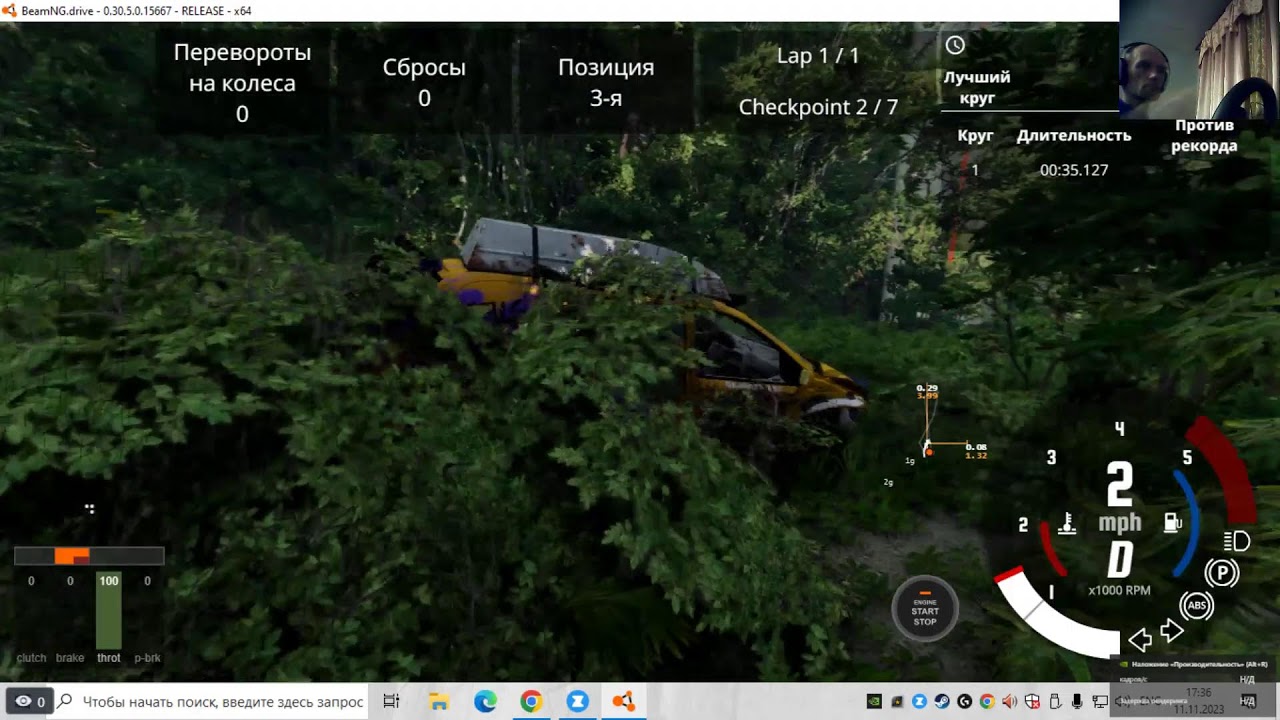Screen dimensions: 1280x720
Task: Open File Explorer from the taskbar
Action: point(438,702)
